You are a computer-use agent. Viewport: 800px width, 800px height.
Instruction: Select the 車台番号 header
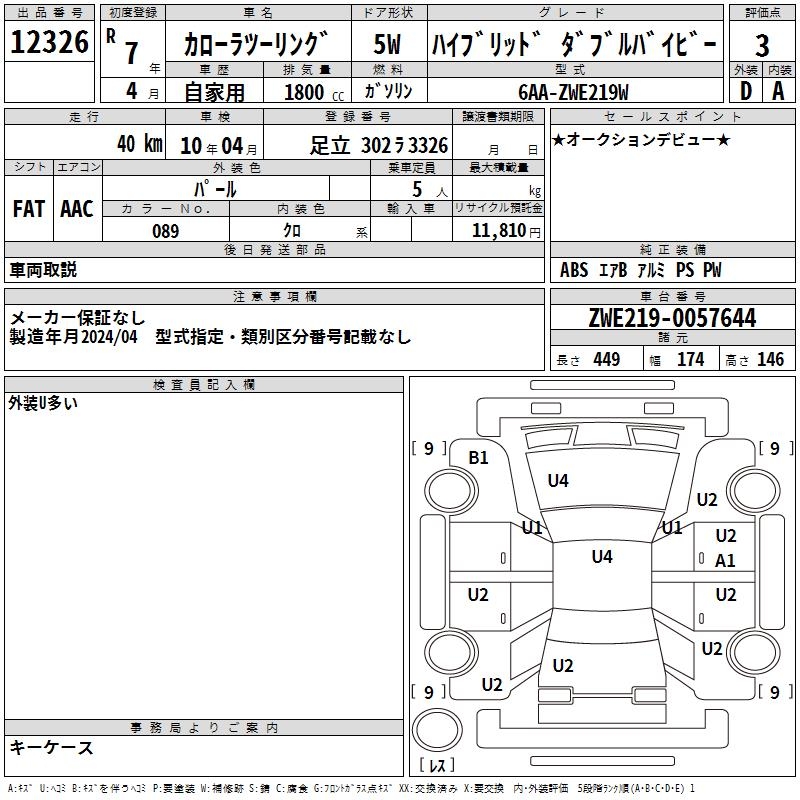pyautogui.click(x=672, y=296)
